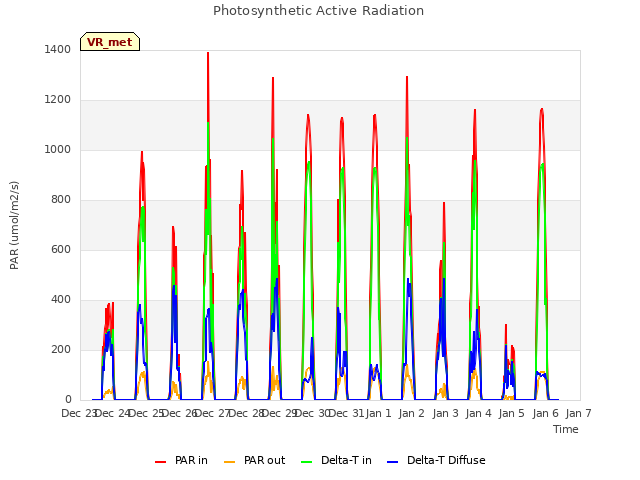Click the Dec 25 red peak near 1000
This screenshot has width=640, height=480.
click(142, 153)
